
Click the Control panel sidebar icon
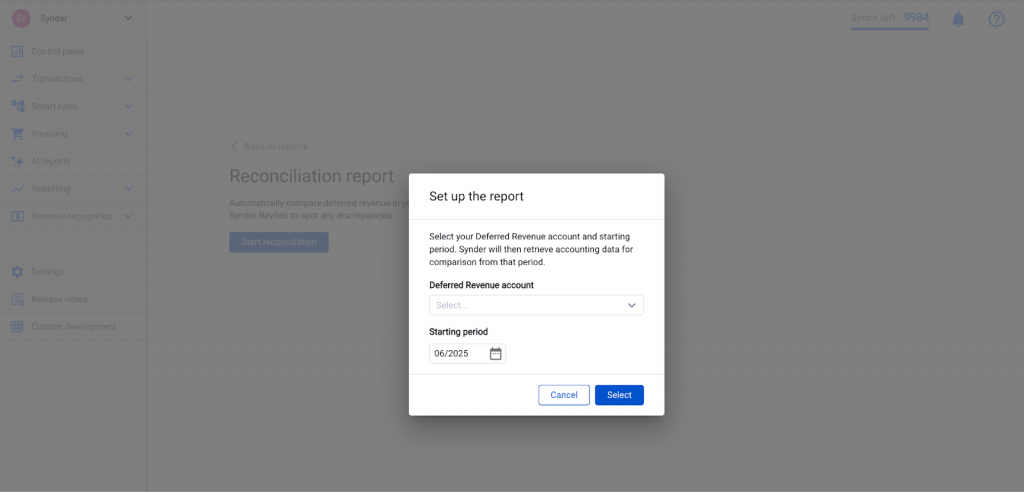click(18, 51)
